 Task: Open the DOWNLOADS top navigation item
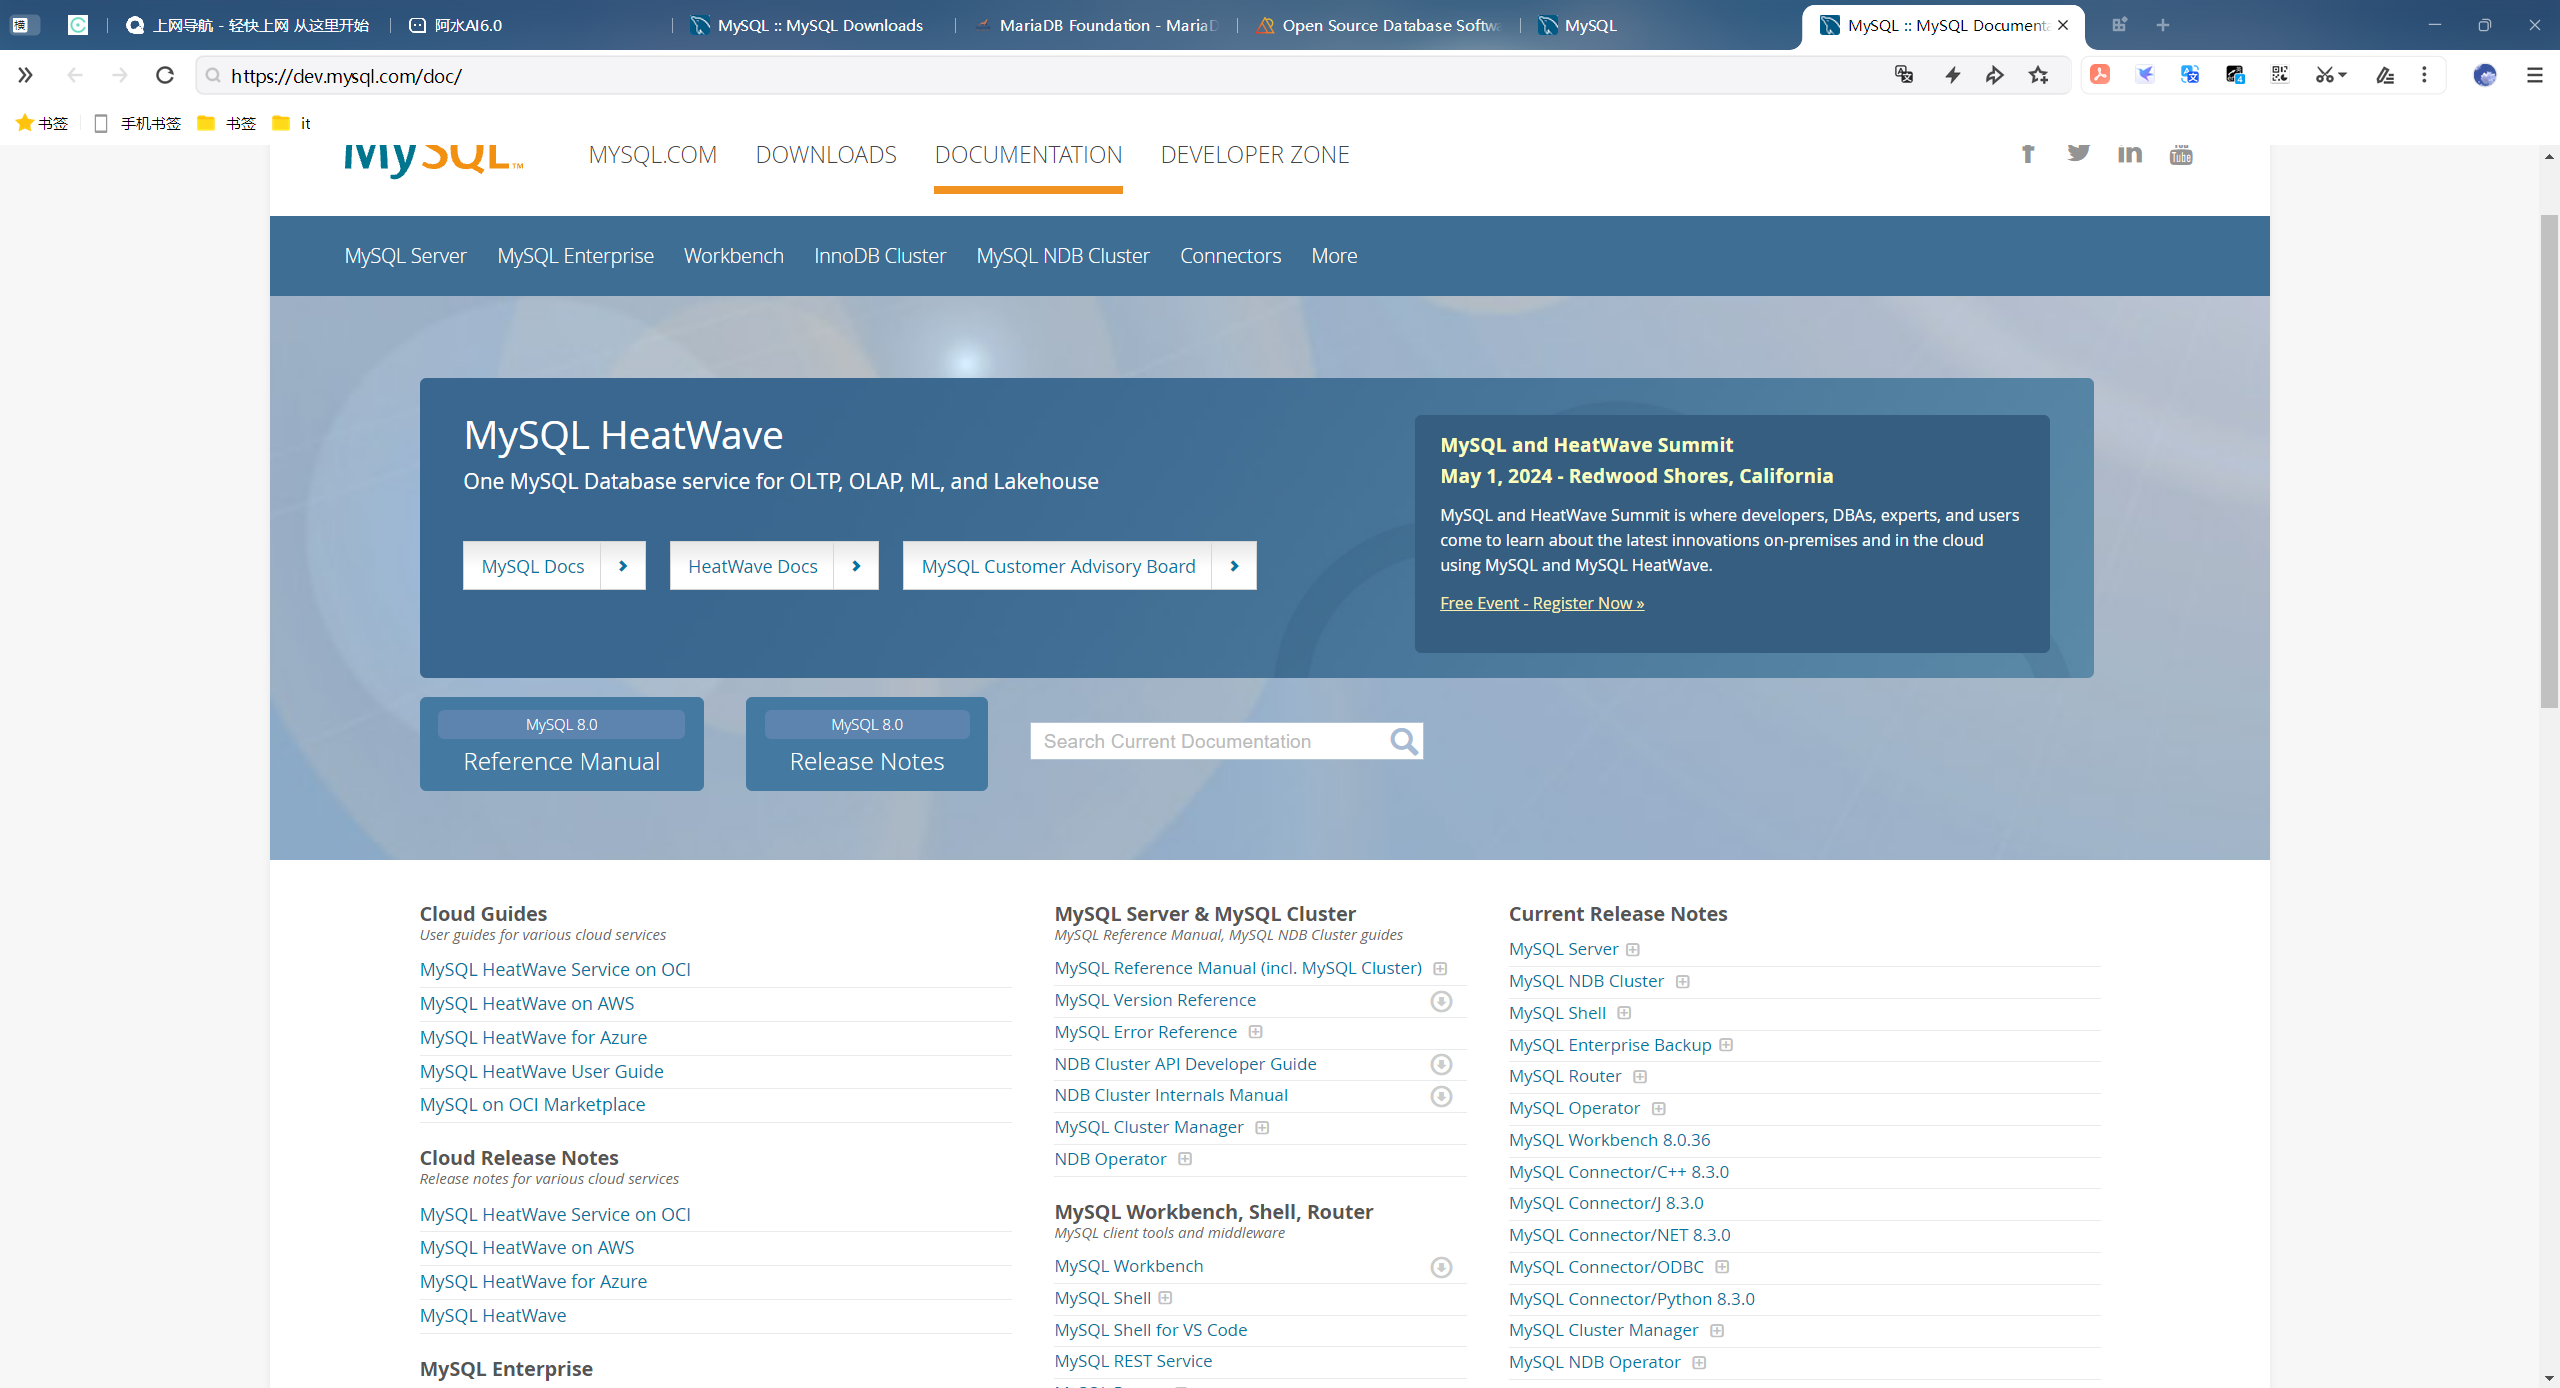(x=826, y=155)
